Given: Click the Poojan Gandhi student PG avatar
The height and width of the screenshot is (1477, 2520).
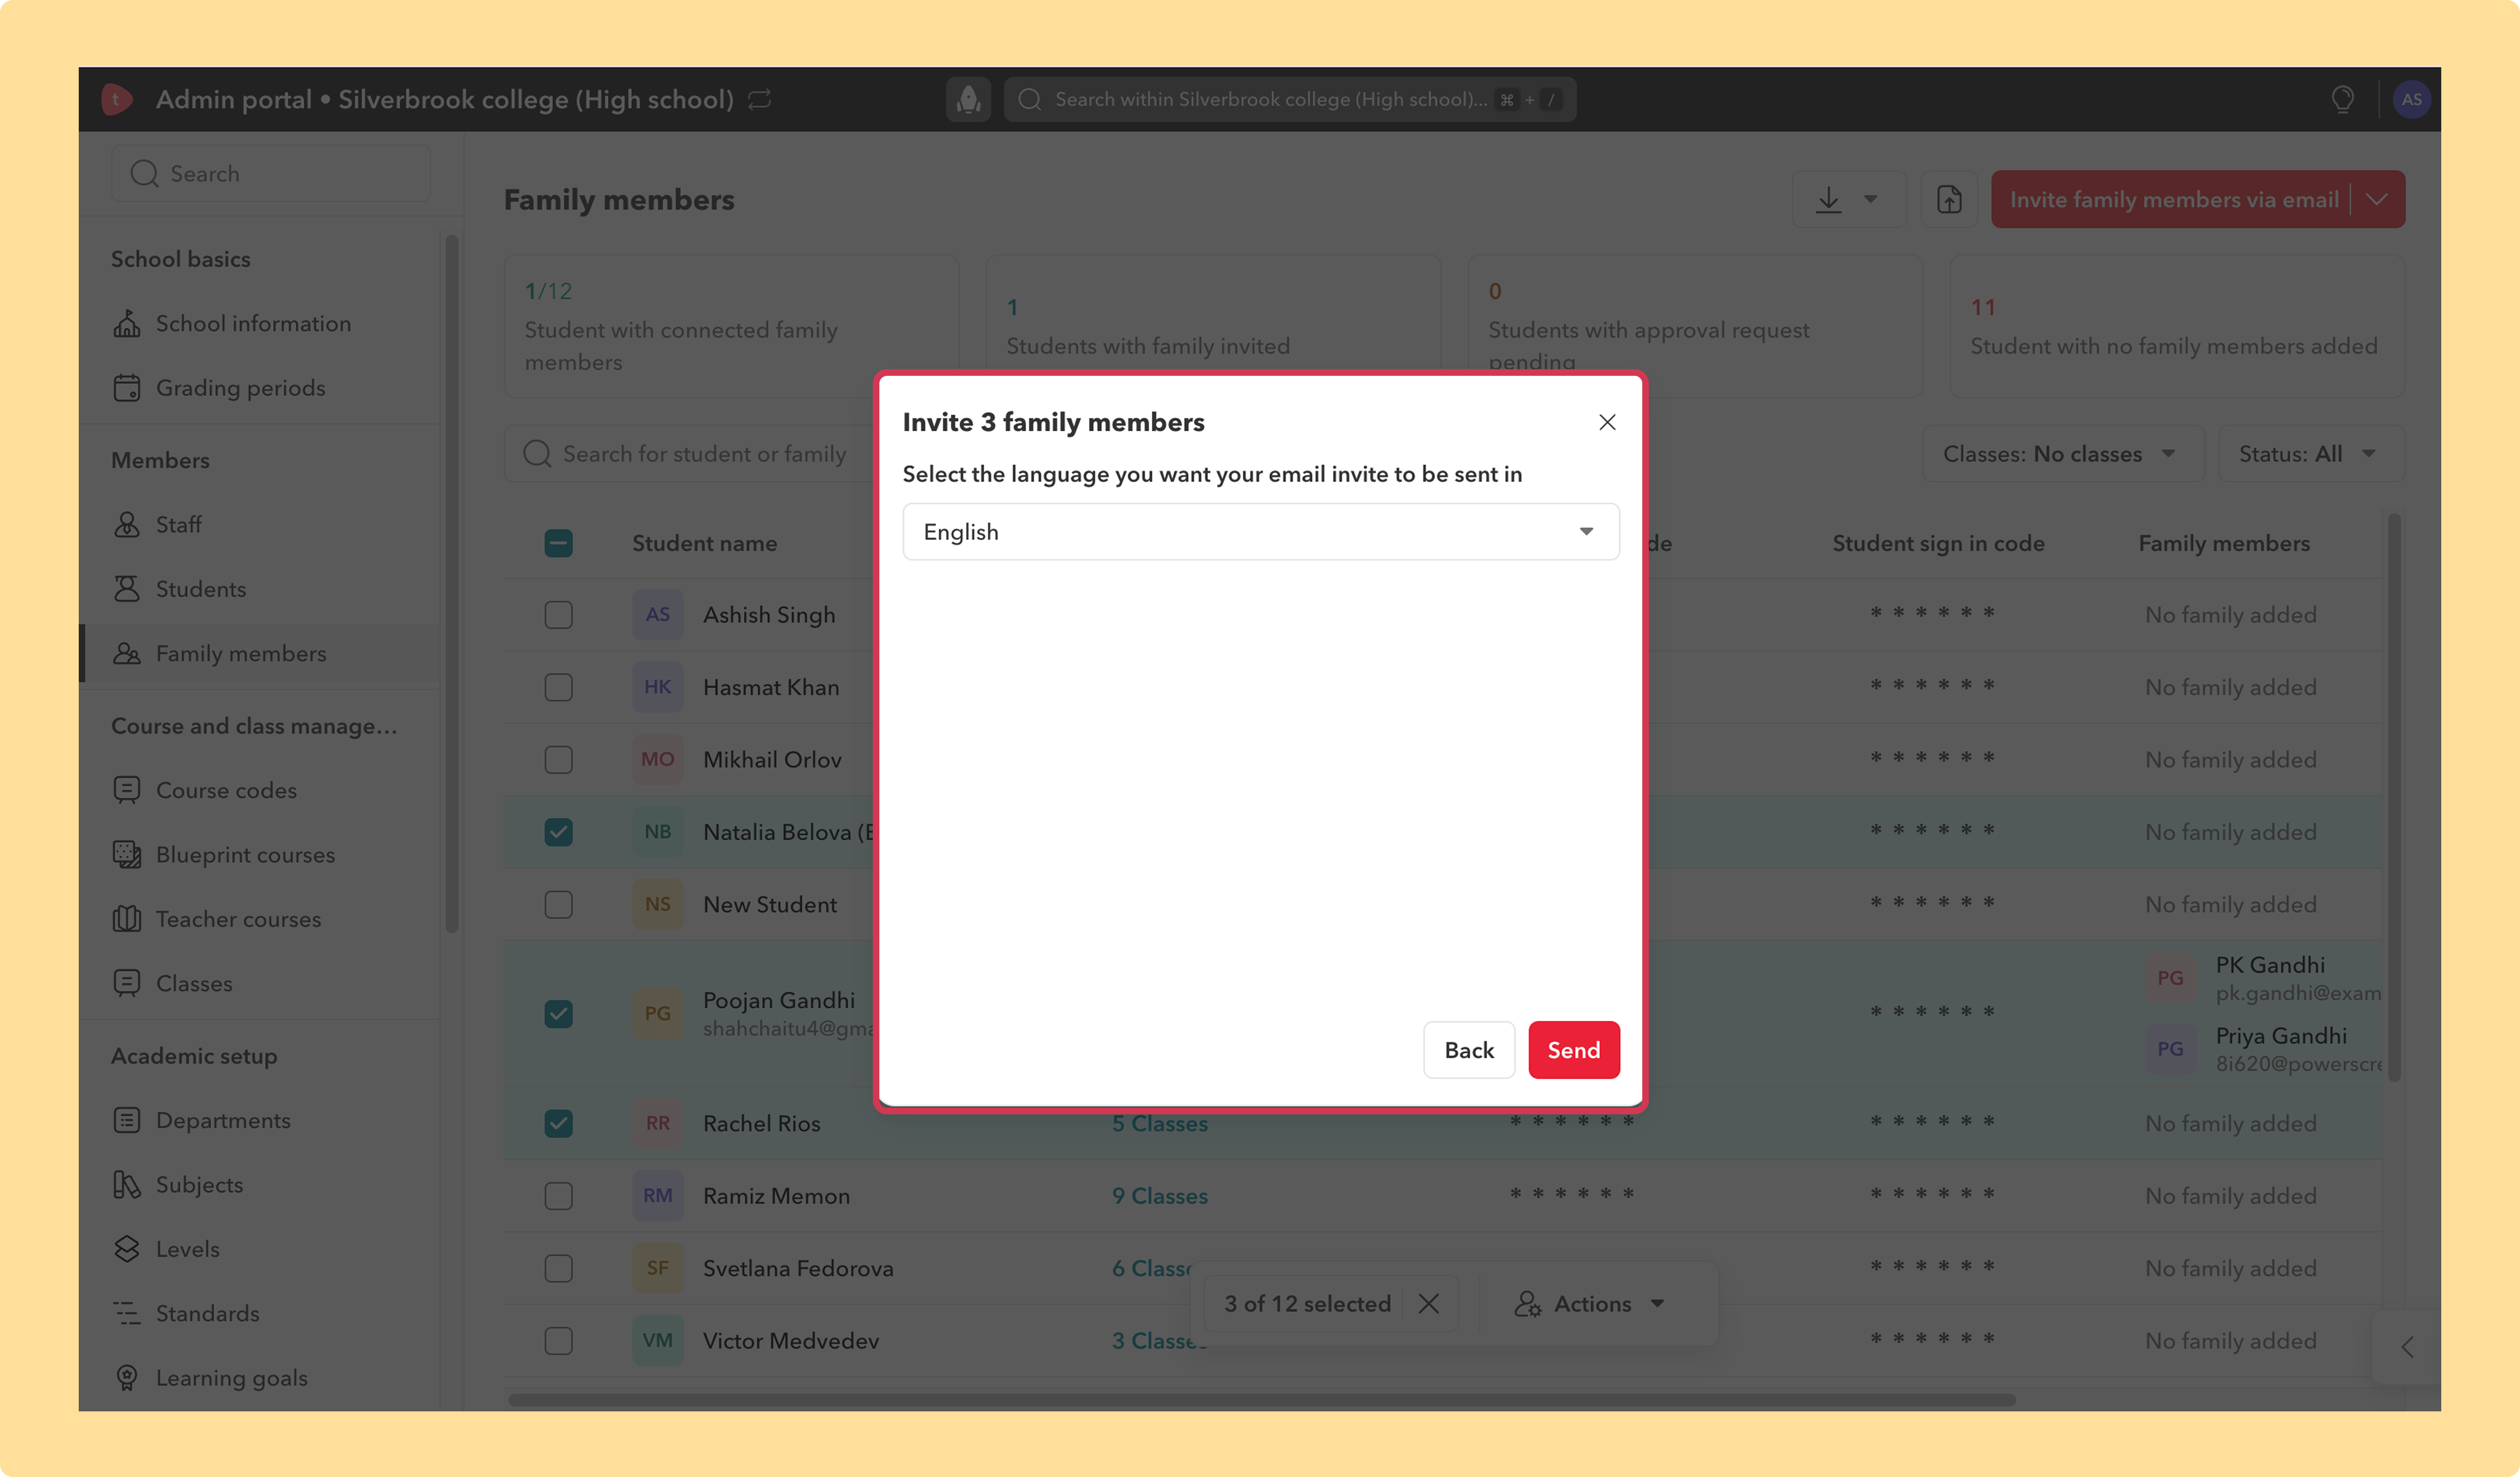Looking at the screenshot, I should [x=657, y=1013].
